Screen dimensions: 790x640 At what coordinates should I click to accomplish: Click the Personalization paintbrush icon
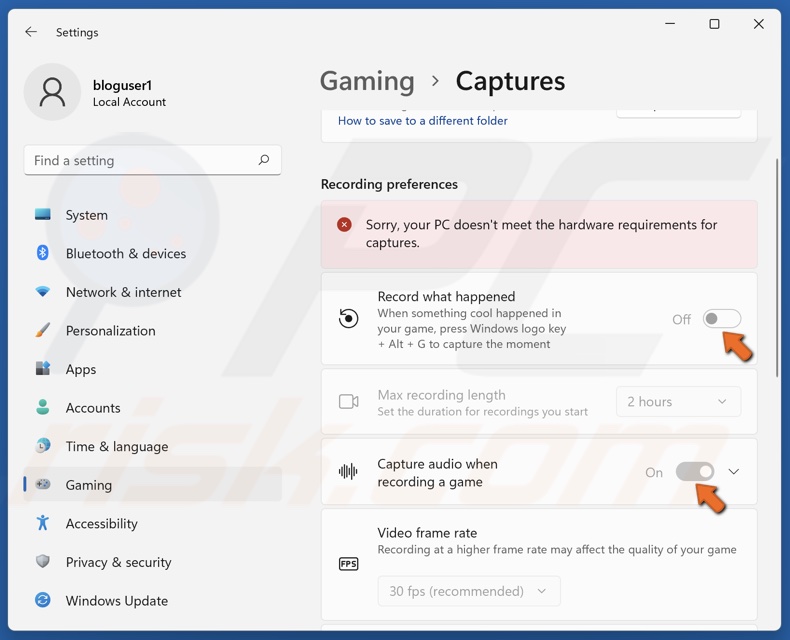point(43,330)
